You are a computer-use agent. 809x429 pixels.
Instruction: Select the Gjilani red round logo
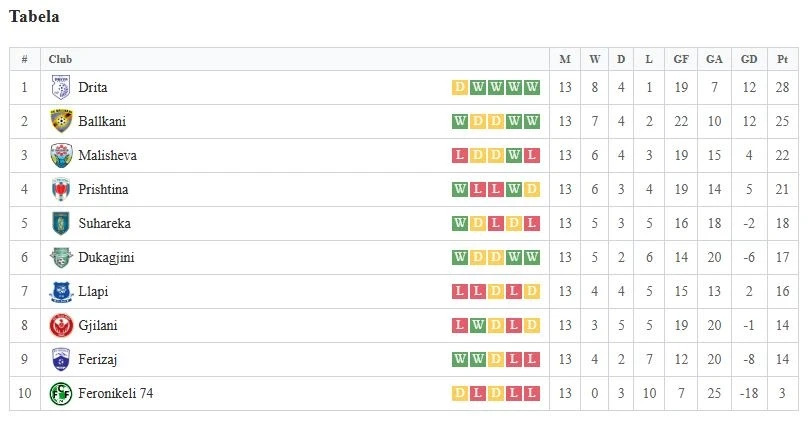point(61,326)
